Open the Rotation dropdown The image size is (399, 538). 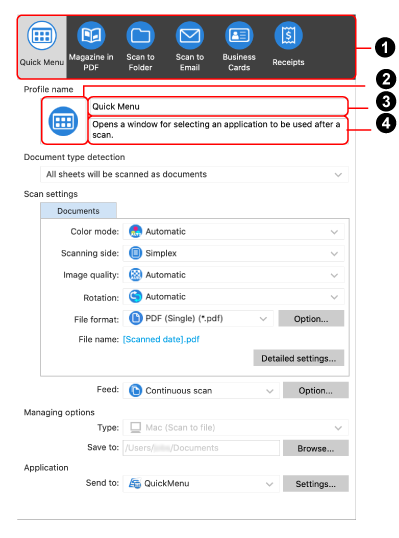[x=233, y=296]
